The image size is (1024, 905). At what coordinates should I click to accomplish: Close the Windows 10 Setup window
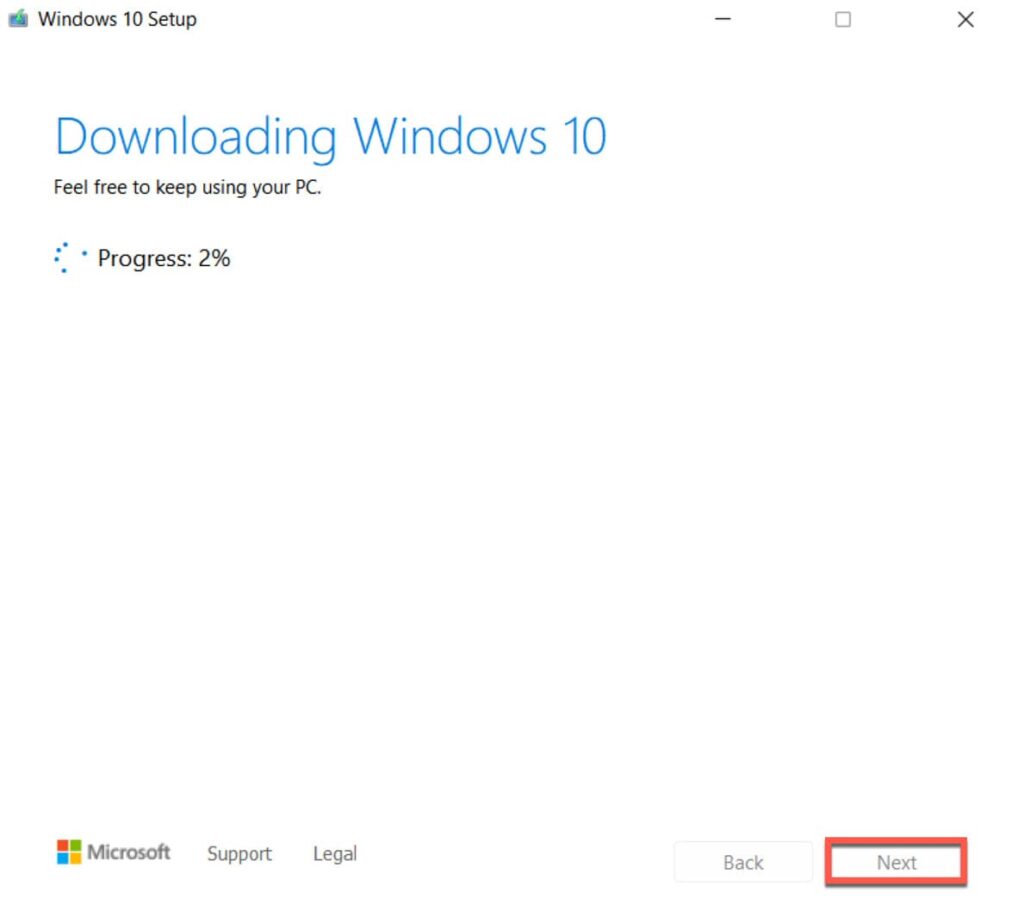(965, 19)
